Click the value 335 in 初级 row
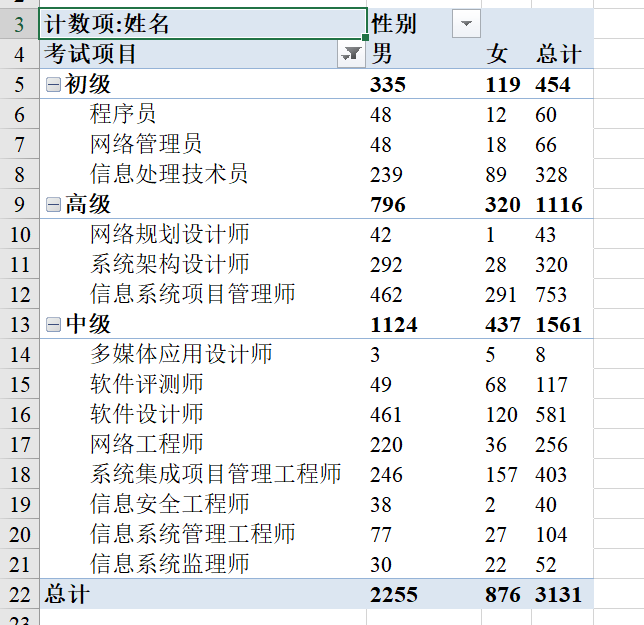 [x=388, y=85]
